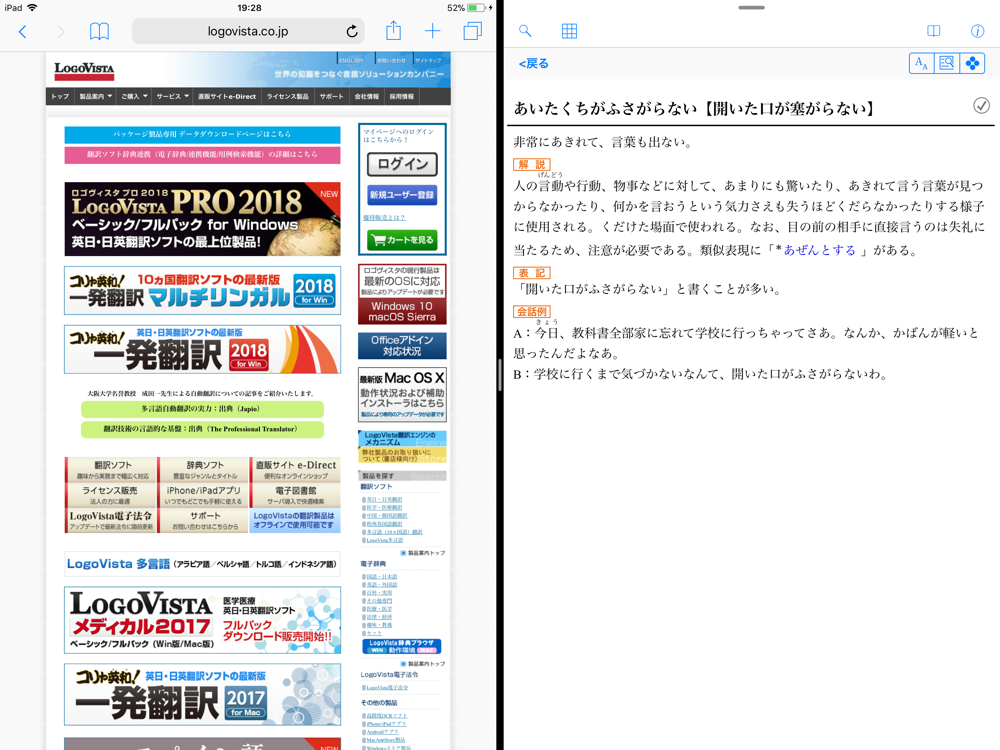Open the 最新版 Mac OS X banner
The height and width of the screenshot is (750, 1000).
(402, 394)
